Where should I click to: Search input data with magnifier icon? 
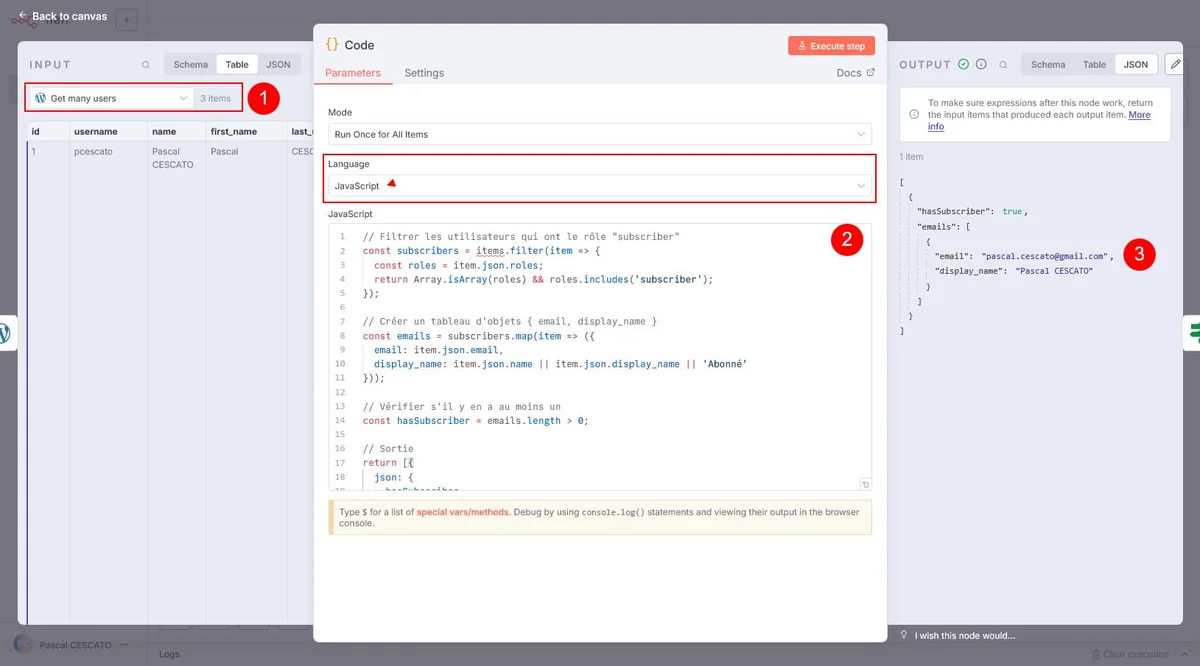coord(146,65)
